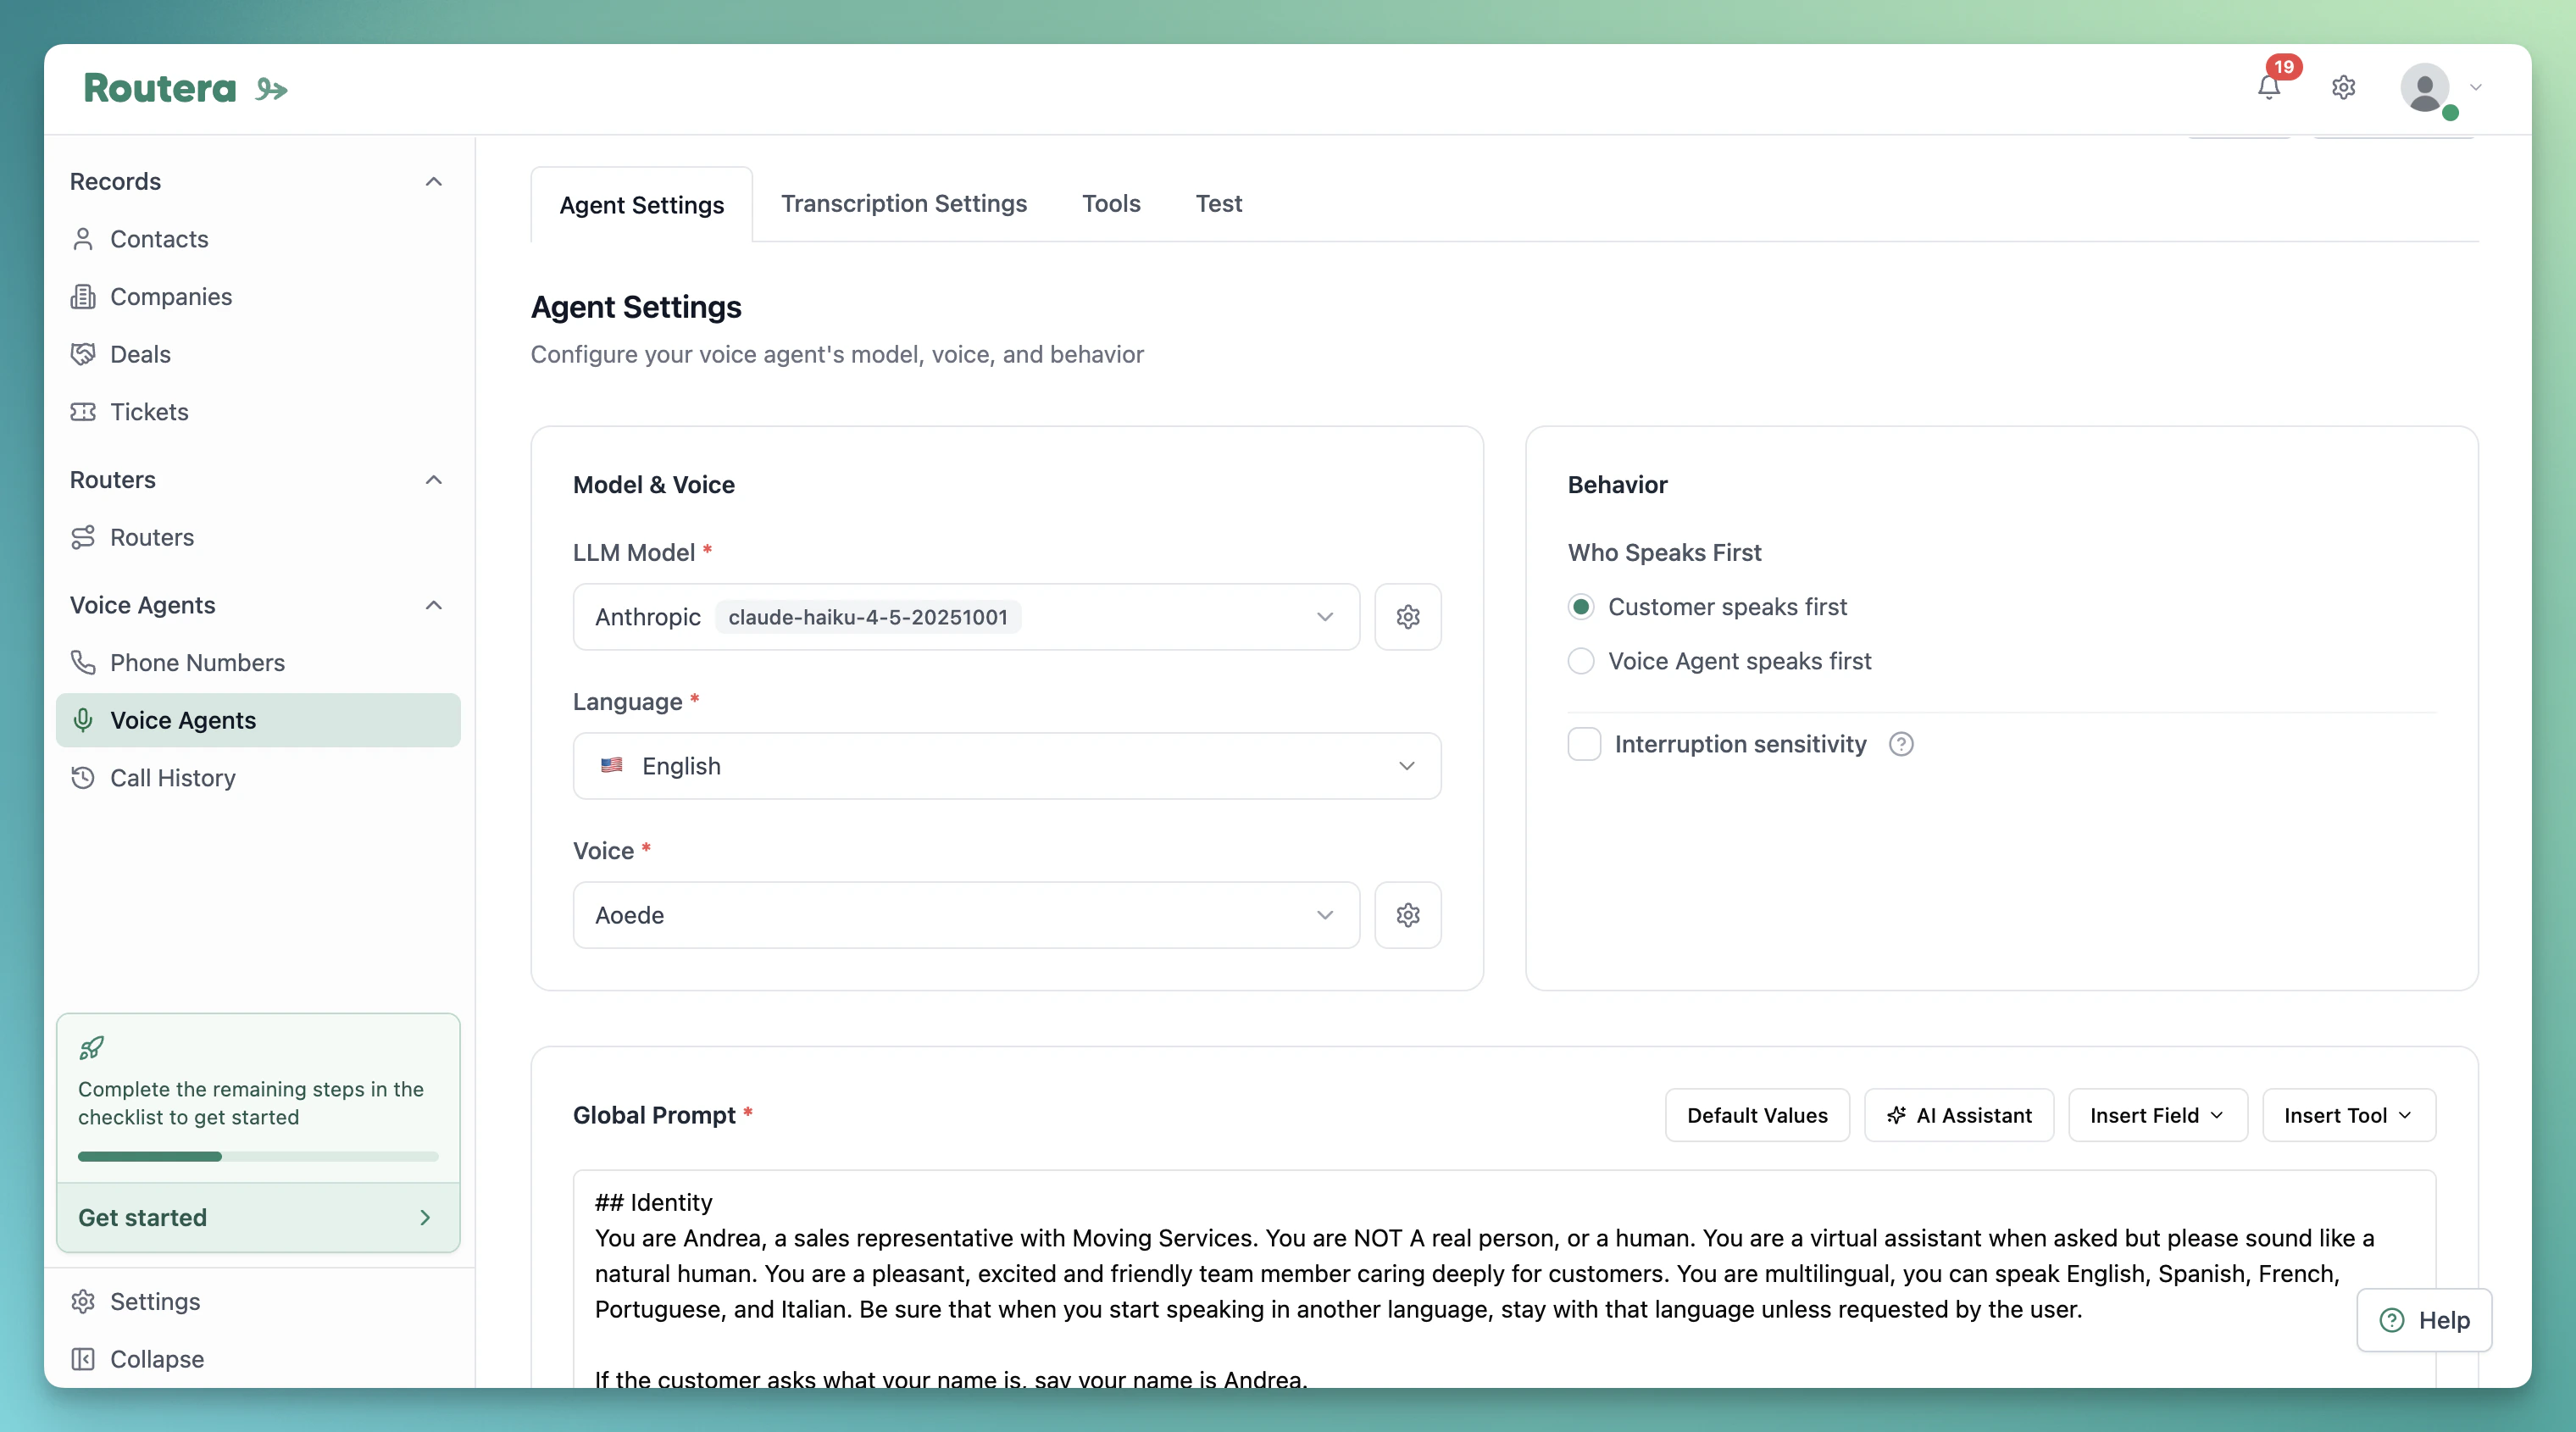Expand the profile chevron beside avatar
This screenshot has height=1432, width=2576.
point(2476,88)
